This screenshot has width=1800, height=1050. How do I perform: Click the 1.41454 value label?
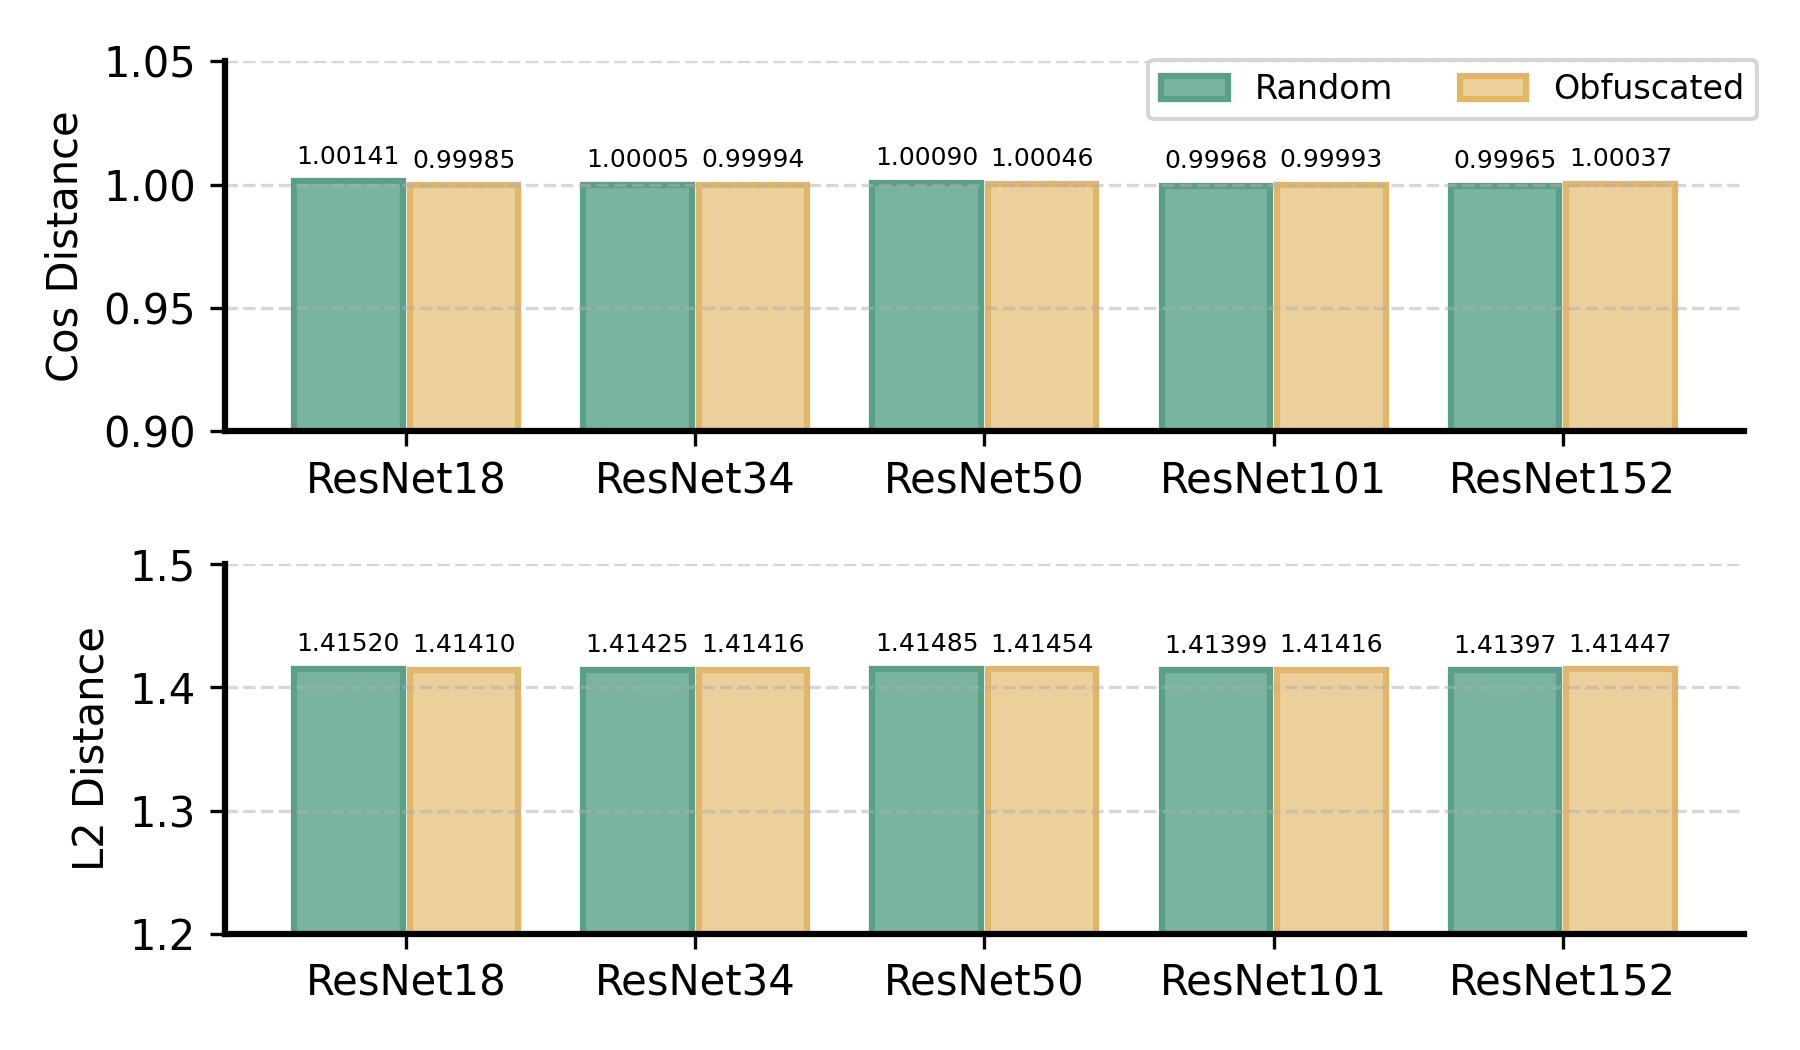coord(1042,644)
